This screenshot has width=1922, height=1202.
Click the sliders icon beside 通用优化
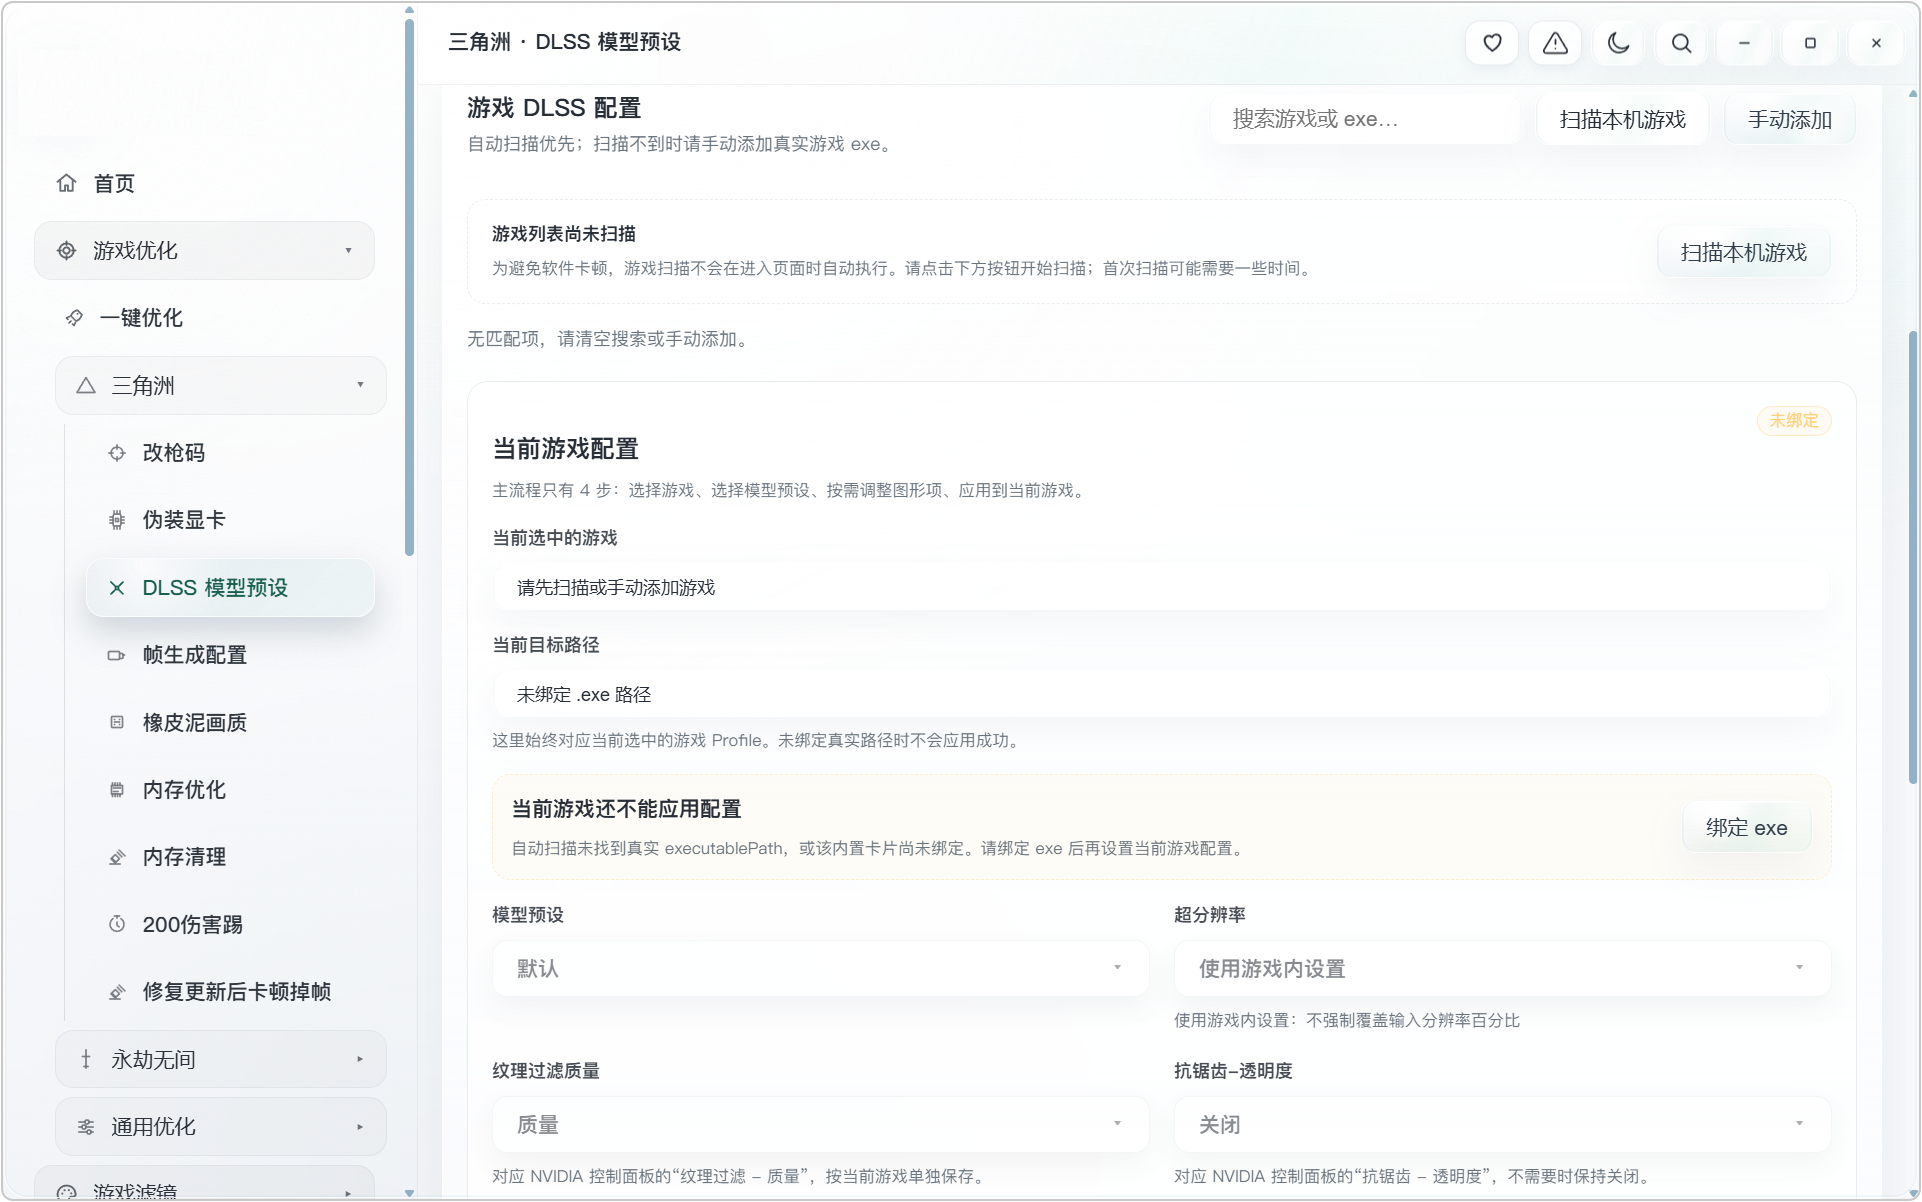point(86,1127)
